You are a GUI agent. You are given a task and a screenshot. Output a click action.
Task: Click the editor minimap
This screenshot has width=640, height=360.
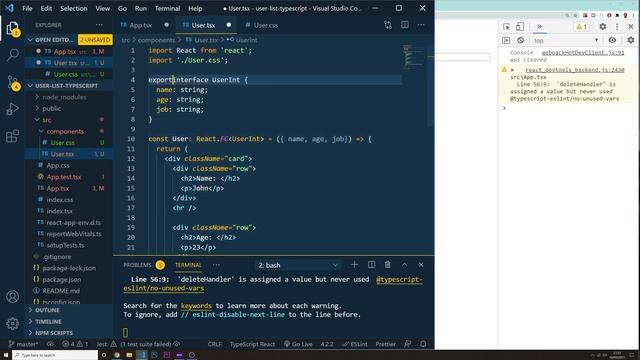pyautogui.click(x=413, y=57)
